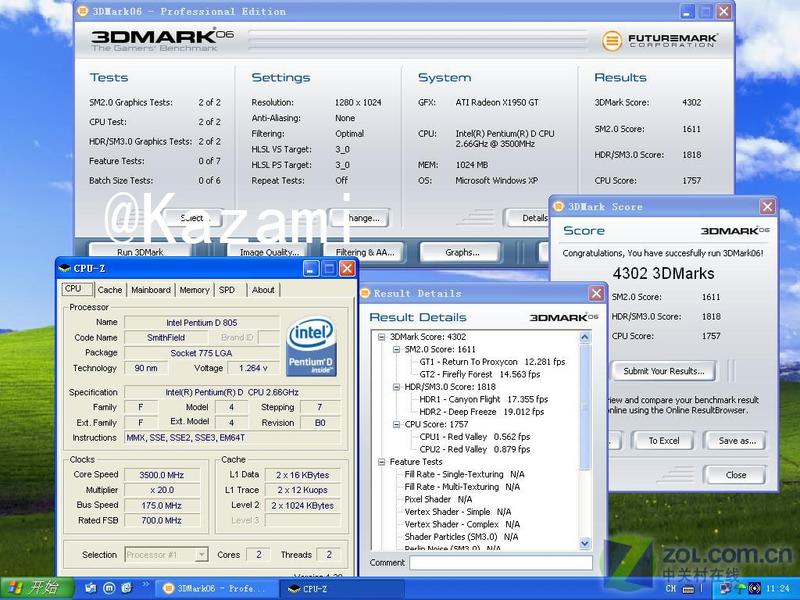Click Futuremark Corporation logo
This screenshot has width=800, height=600.
pos(659,41)
